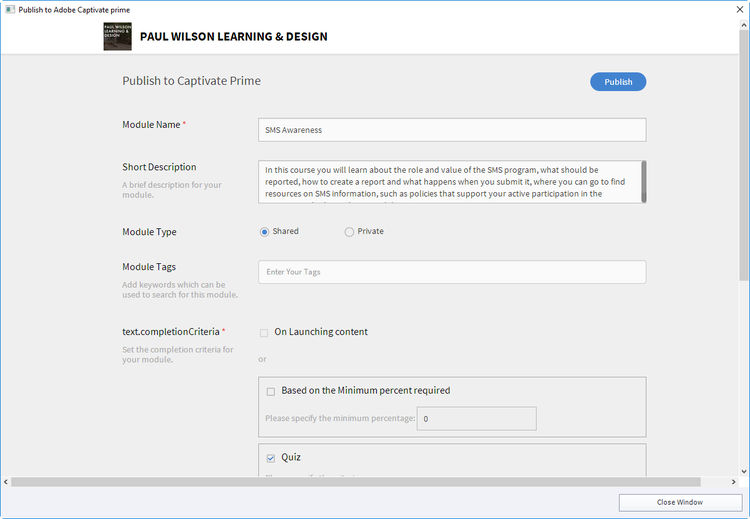Click the Captivate app icon in title bar
750x519 pixels.
click(9, 9)
